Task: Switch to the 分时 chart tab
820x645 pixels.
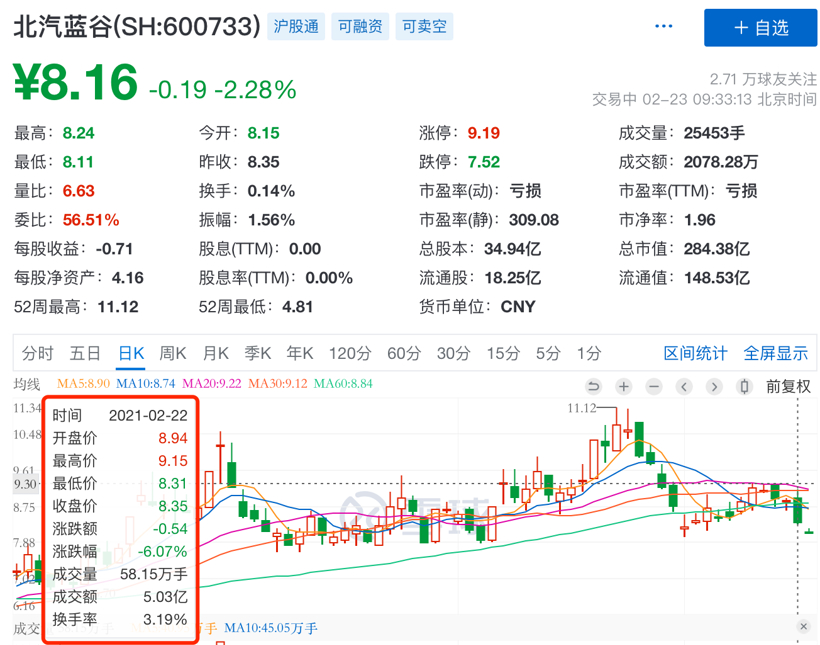Action: (x=38, y=353)
